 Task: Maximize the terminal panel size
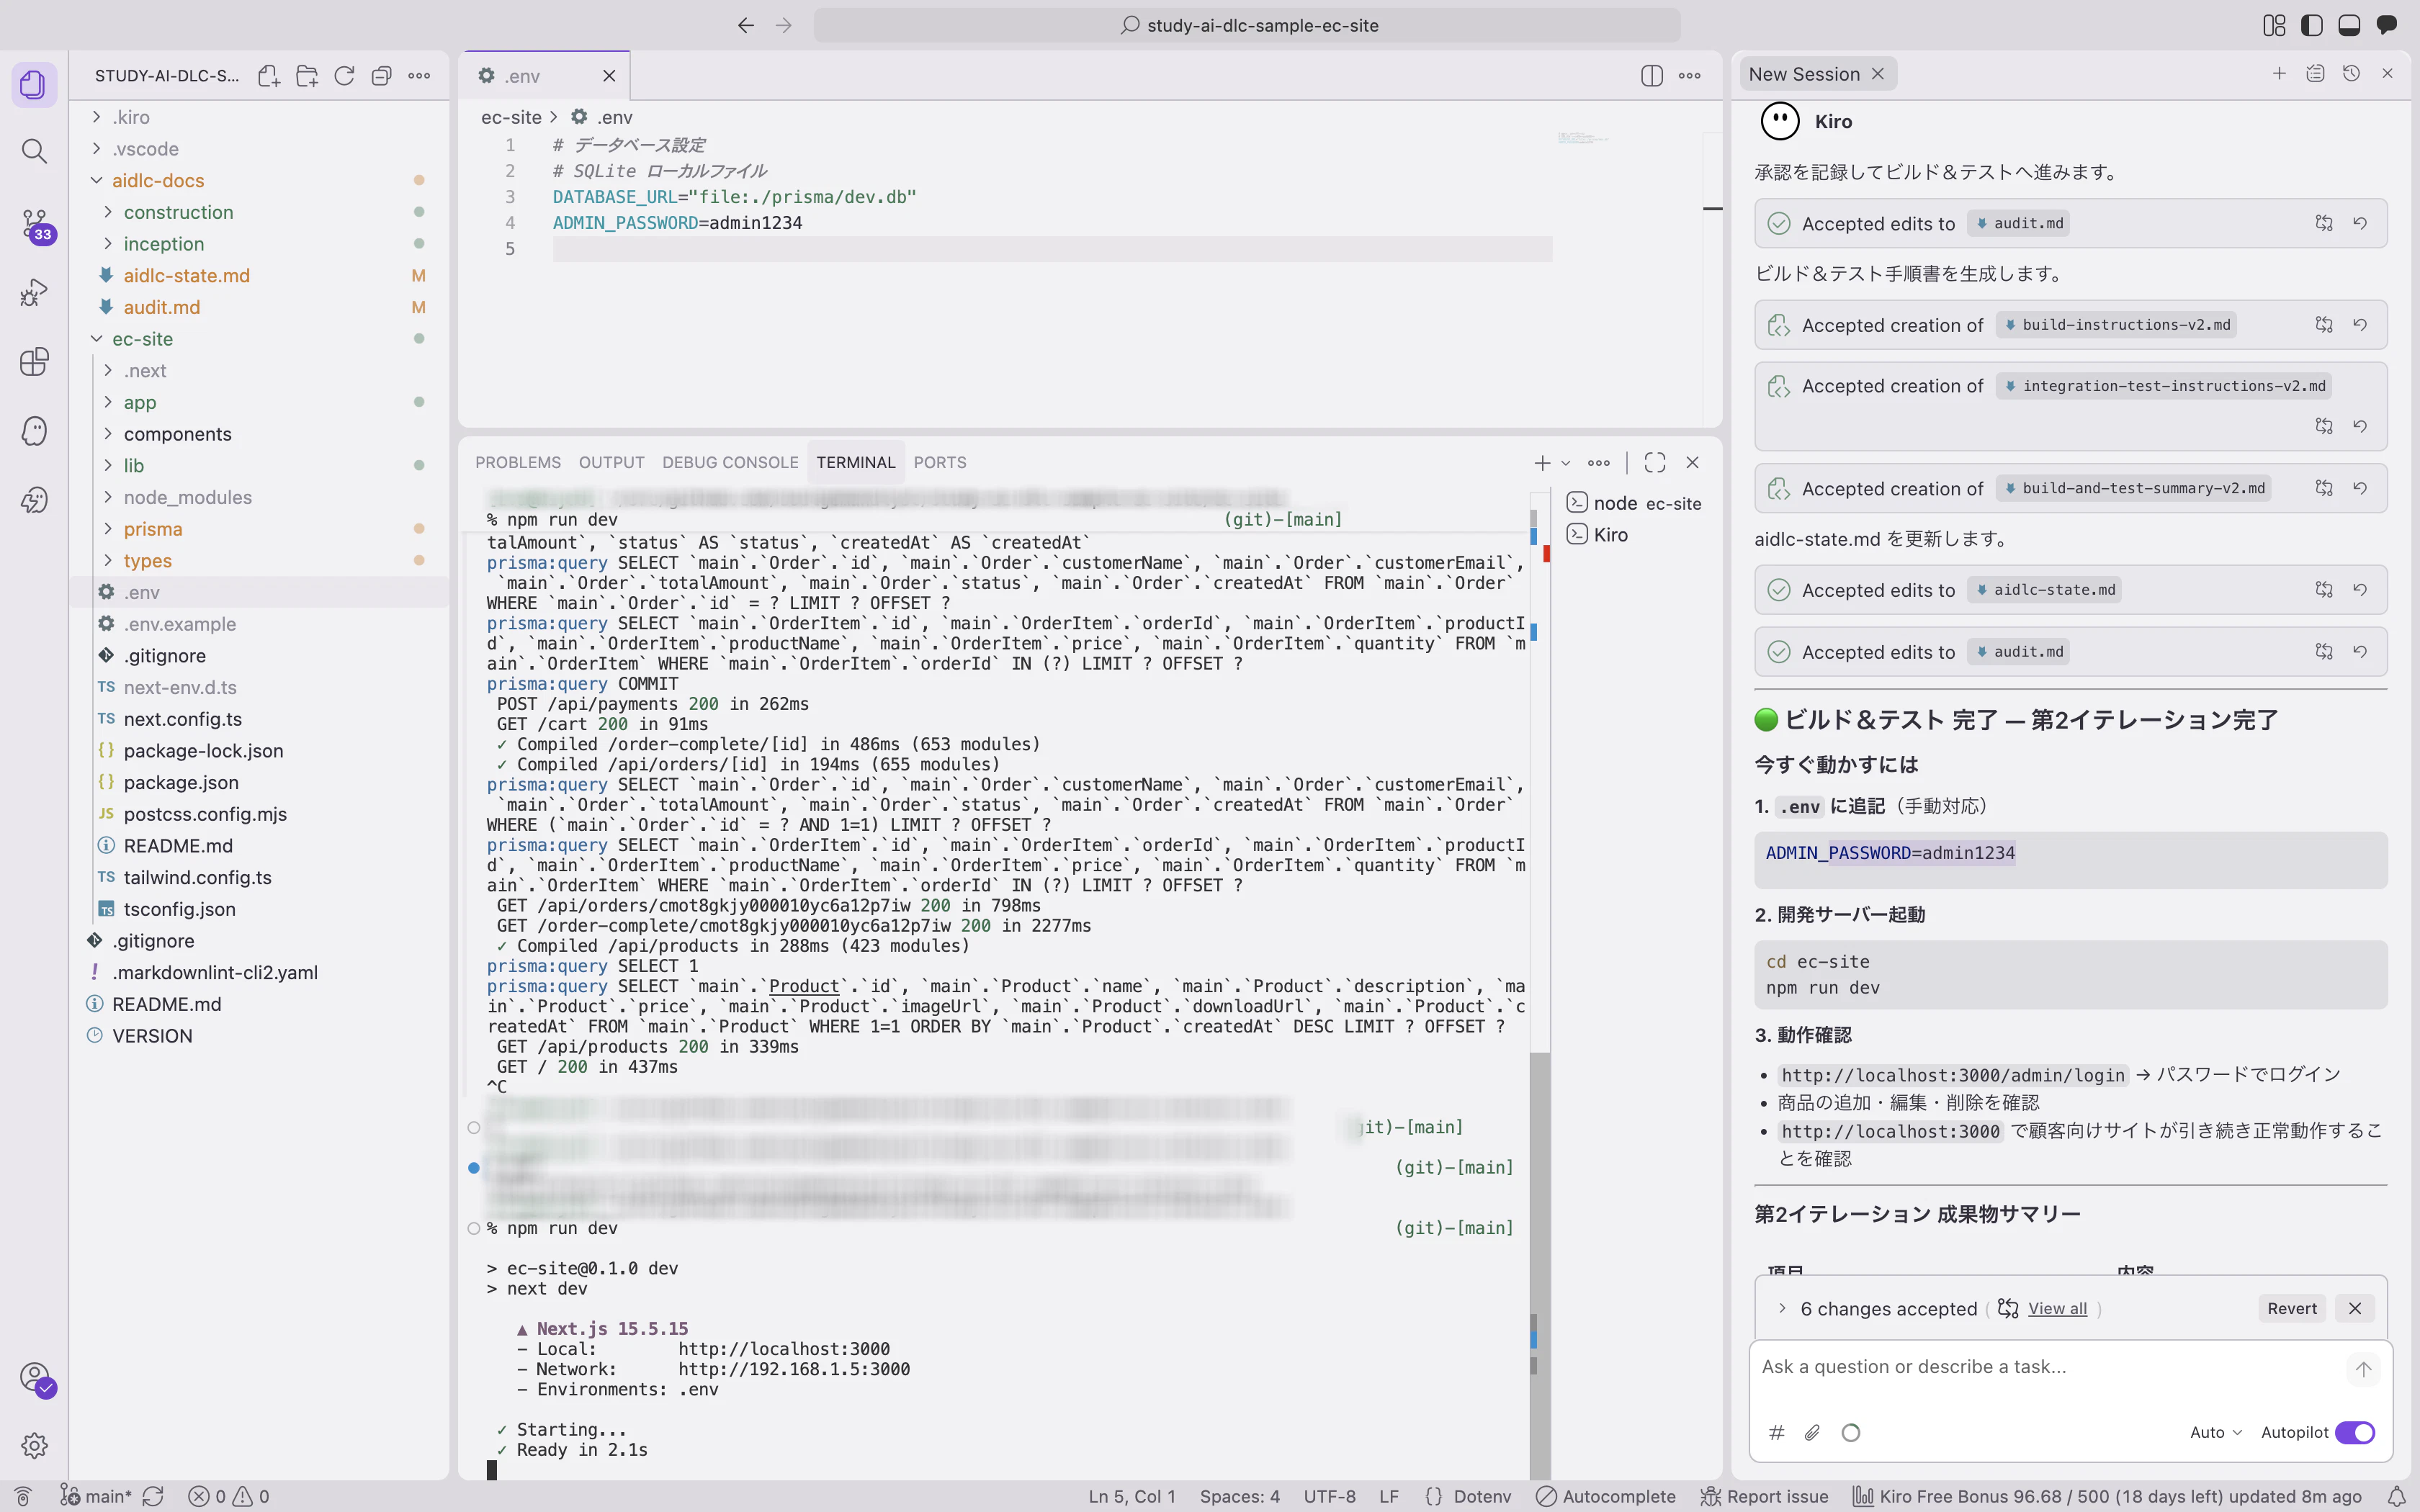[x=1655, y=462]
